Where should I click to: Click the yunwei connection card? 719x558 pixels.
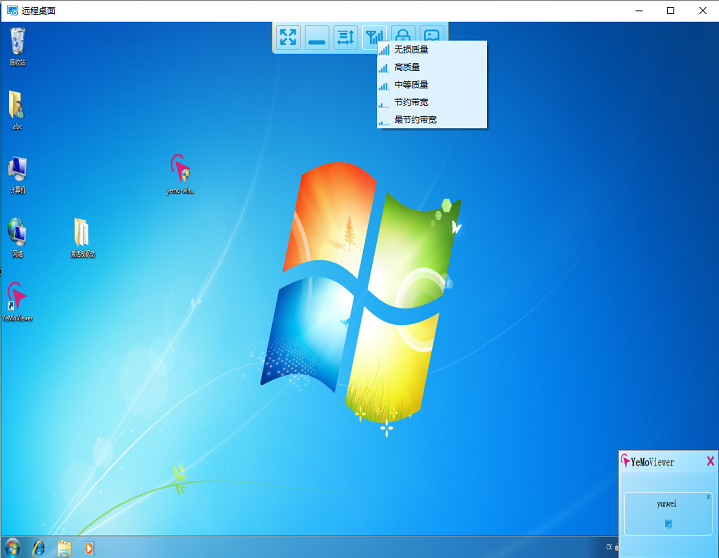pyautogui.click(x=668, y=514)
